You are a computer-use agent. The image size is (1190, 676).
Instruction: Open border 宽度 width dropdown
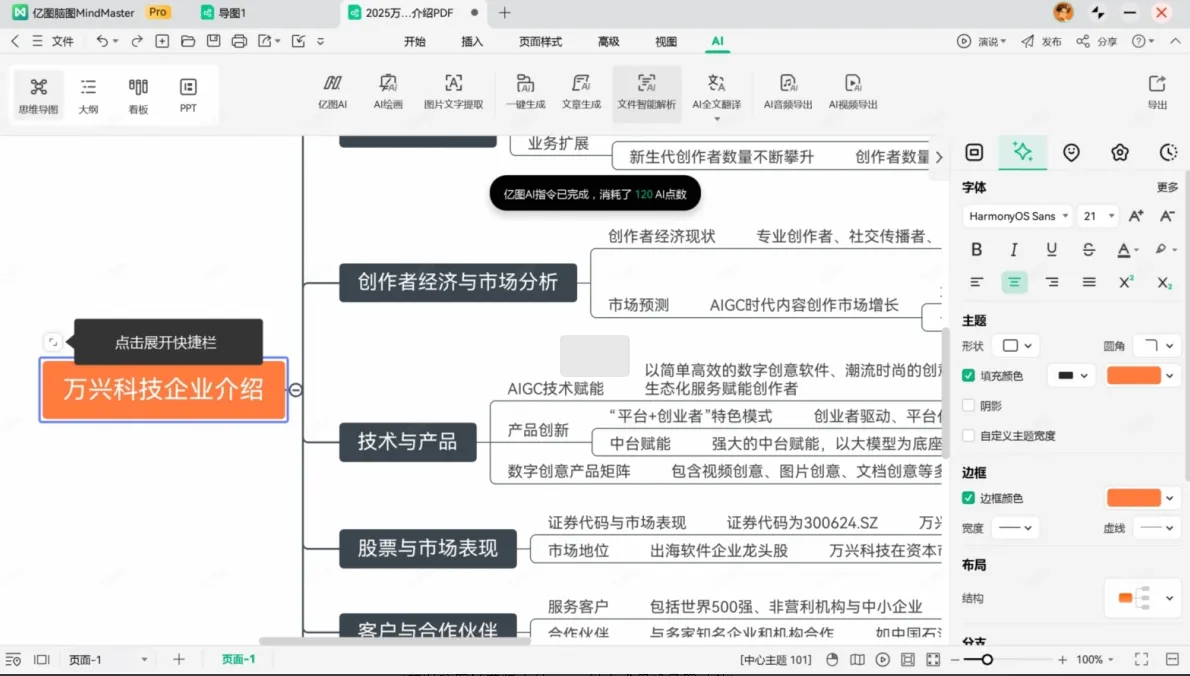[1015, 527]
